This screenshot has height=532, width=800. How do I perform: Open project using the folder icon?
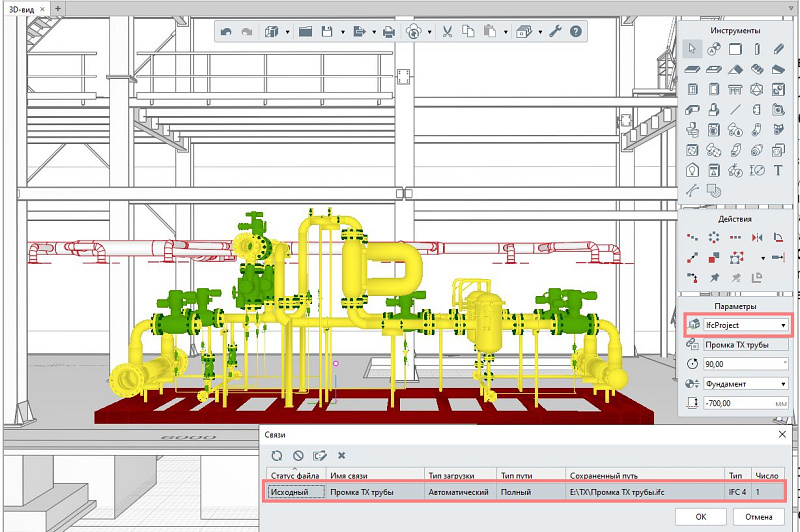pyautogui.click(x=306, y=32)
